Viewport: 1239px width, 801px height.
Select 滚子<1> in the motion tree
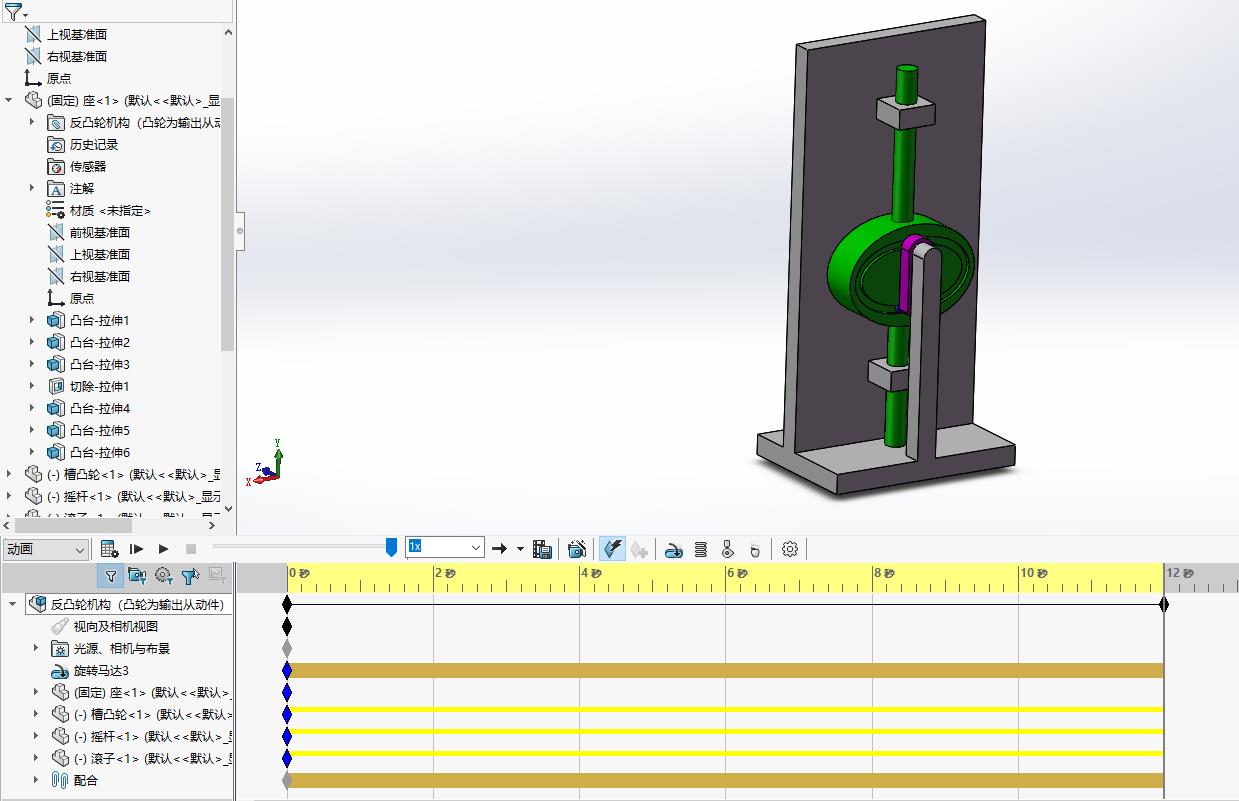(x=152, y=758)
